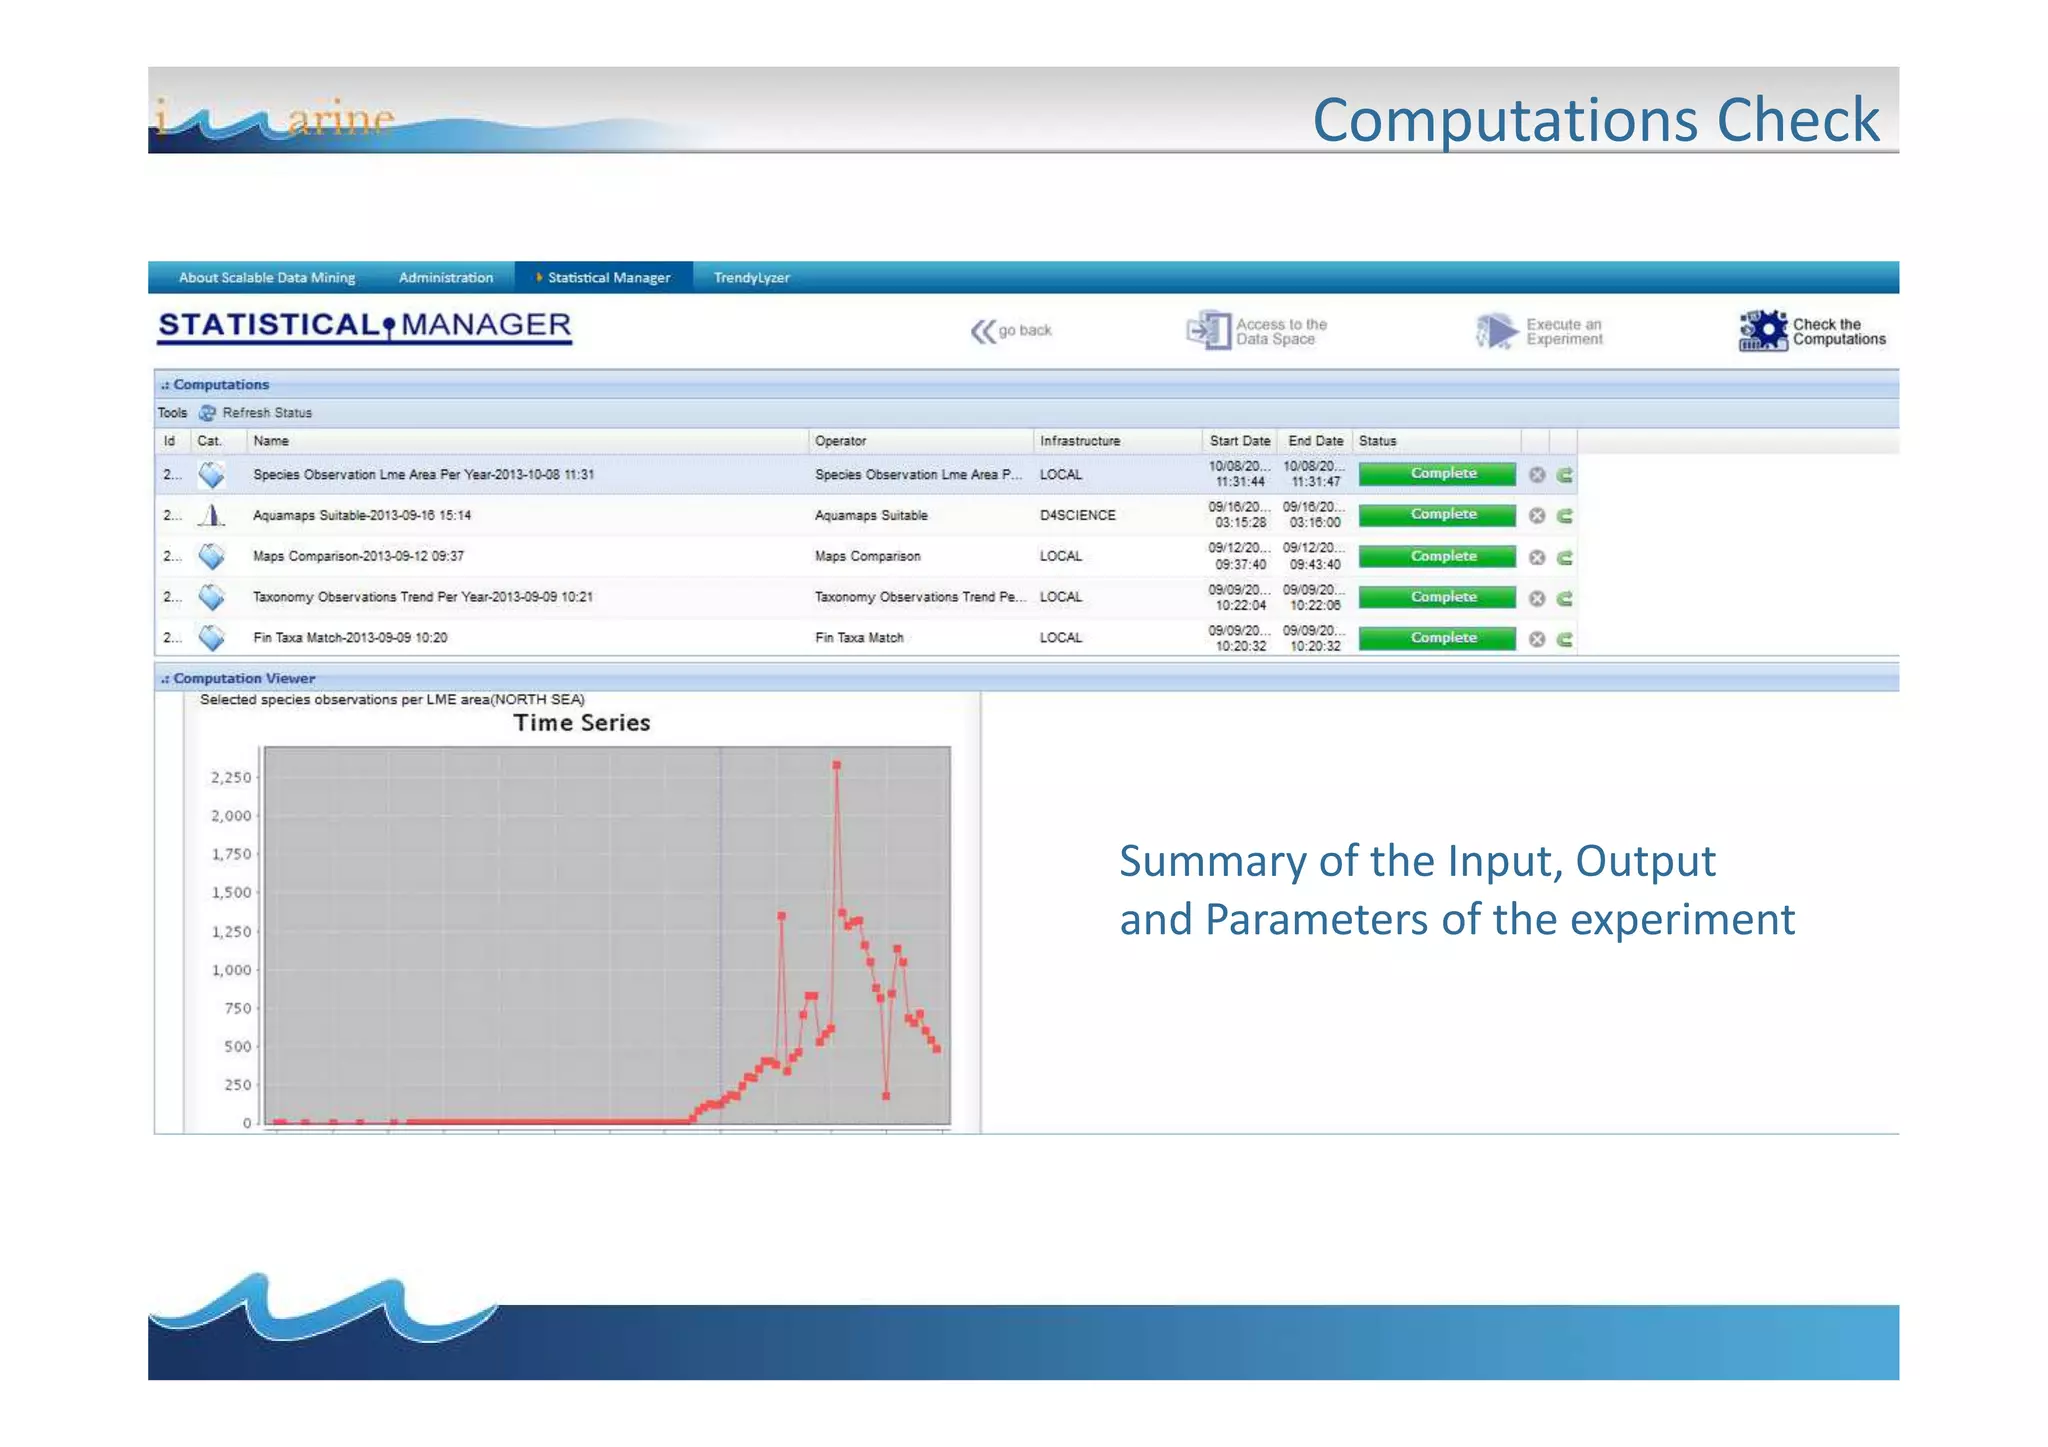
Task: Select Taxonomy Observations Trend Per Year computation
Action: (423, 597)
